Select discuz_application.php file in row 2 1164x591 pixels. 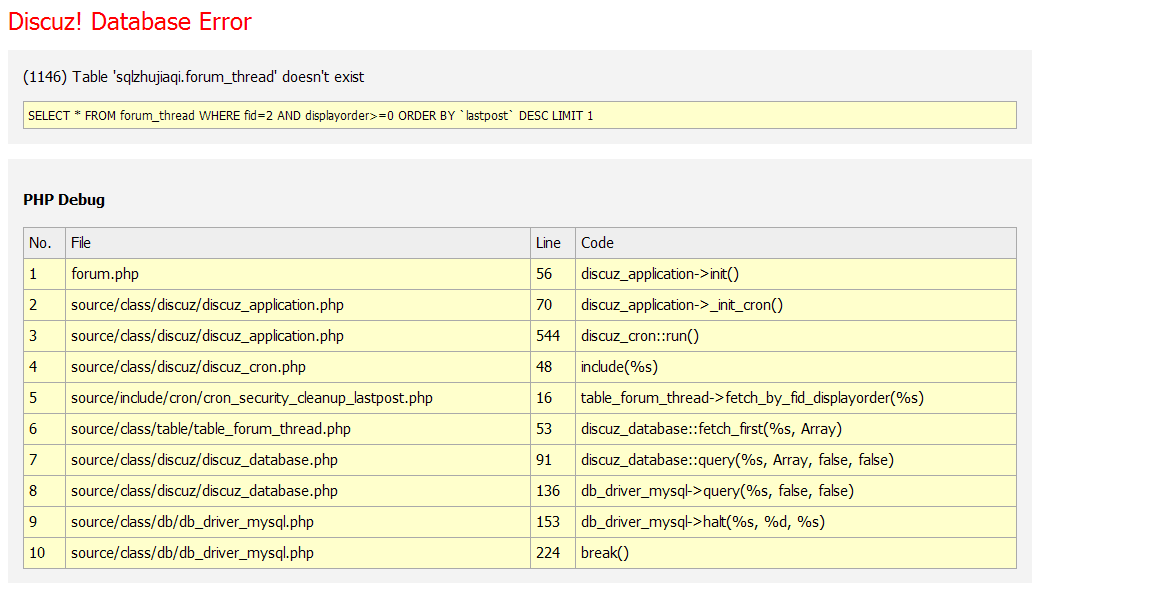click(298, 305)
